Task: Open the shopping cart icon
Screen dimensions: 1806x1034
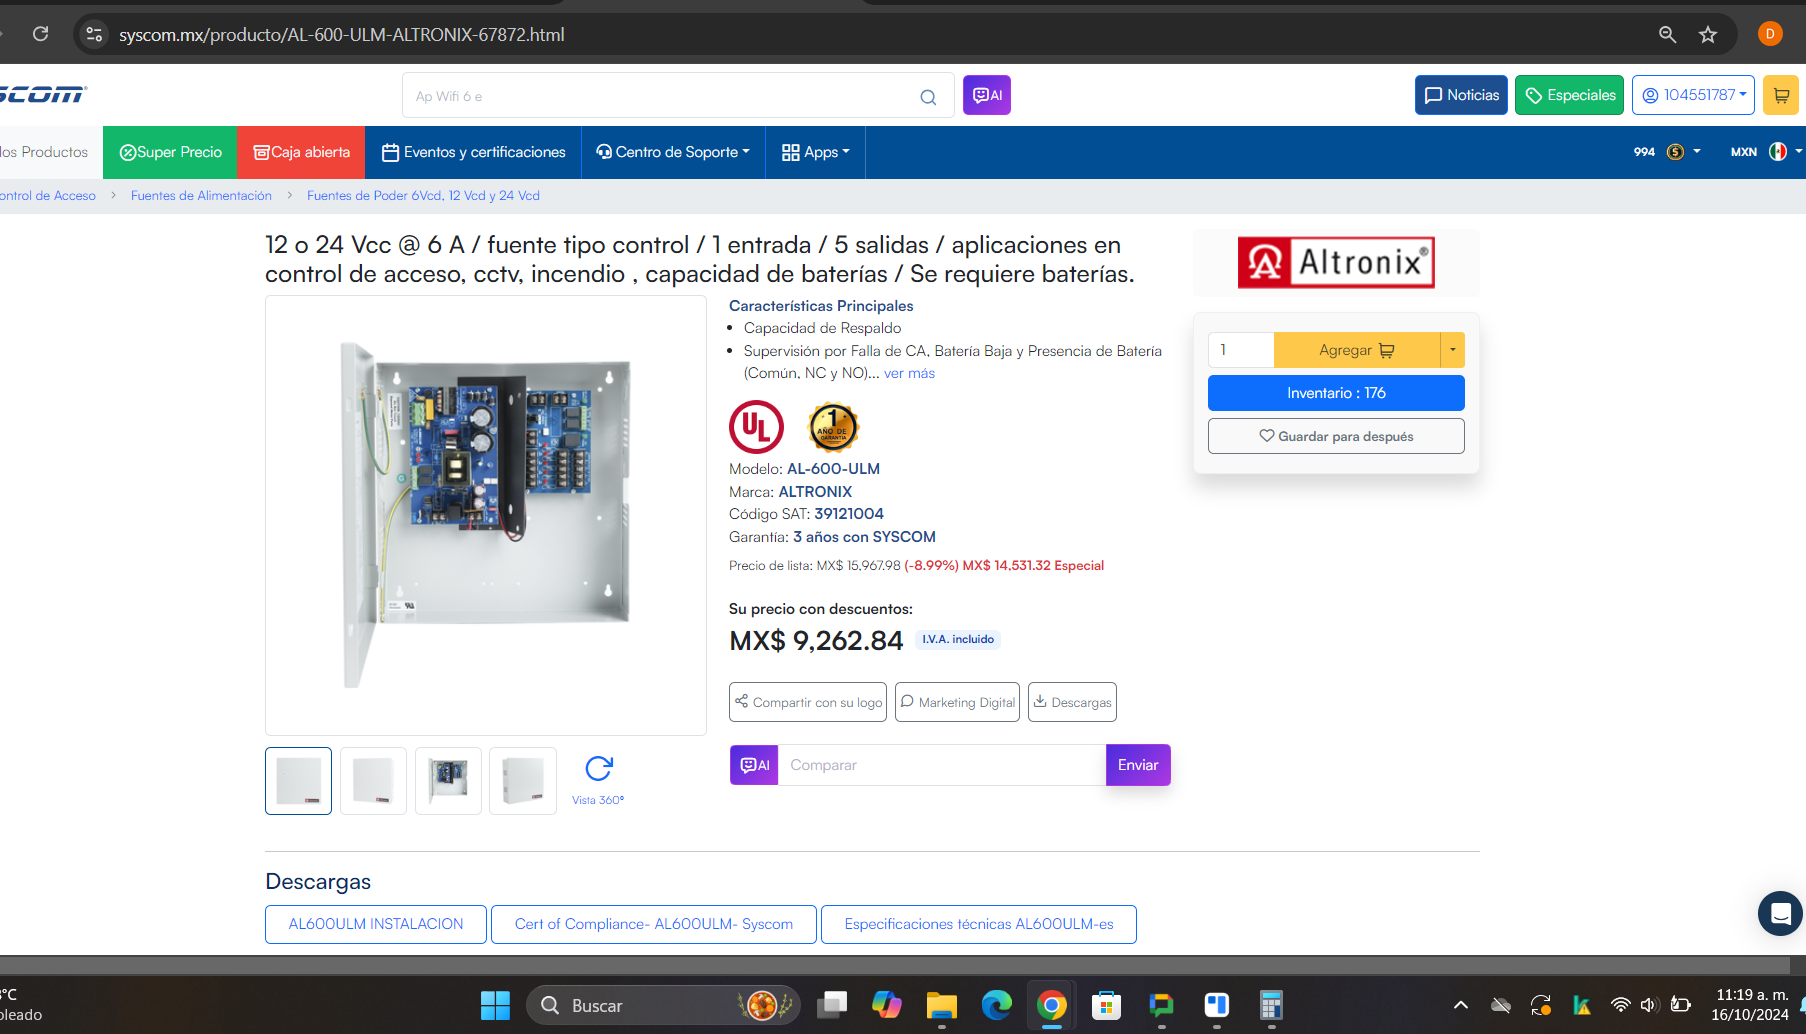Action: coord(1781,95)
